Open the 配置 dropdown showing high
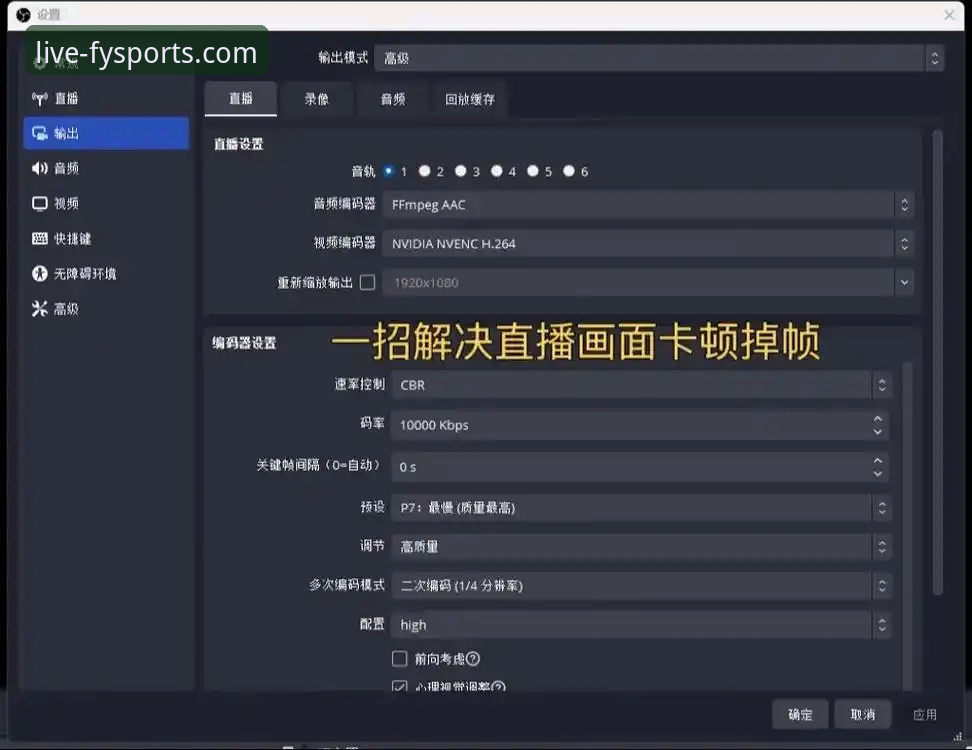Viewport: 972px width, 750px height. (641, 625)
